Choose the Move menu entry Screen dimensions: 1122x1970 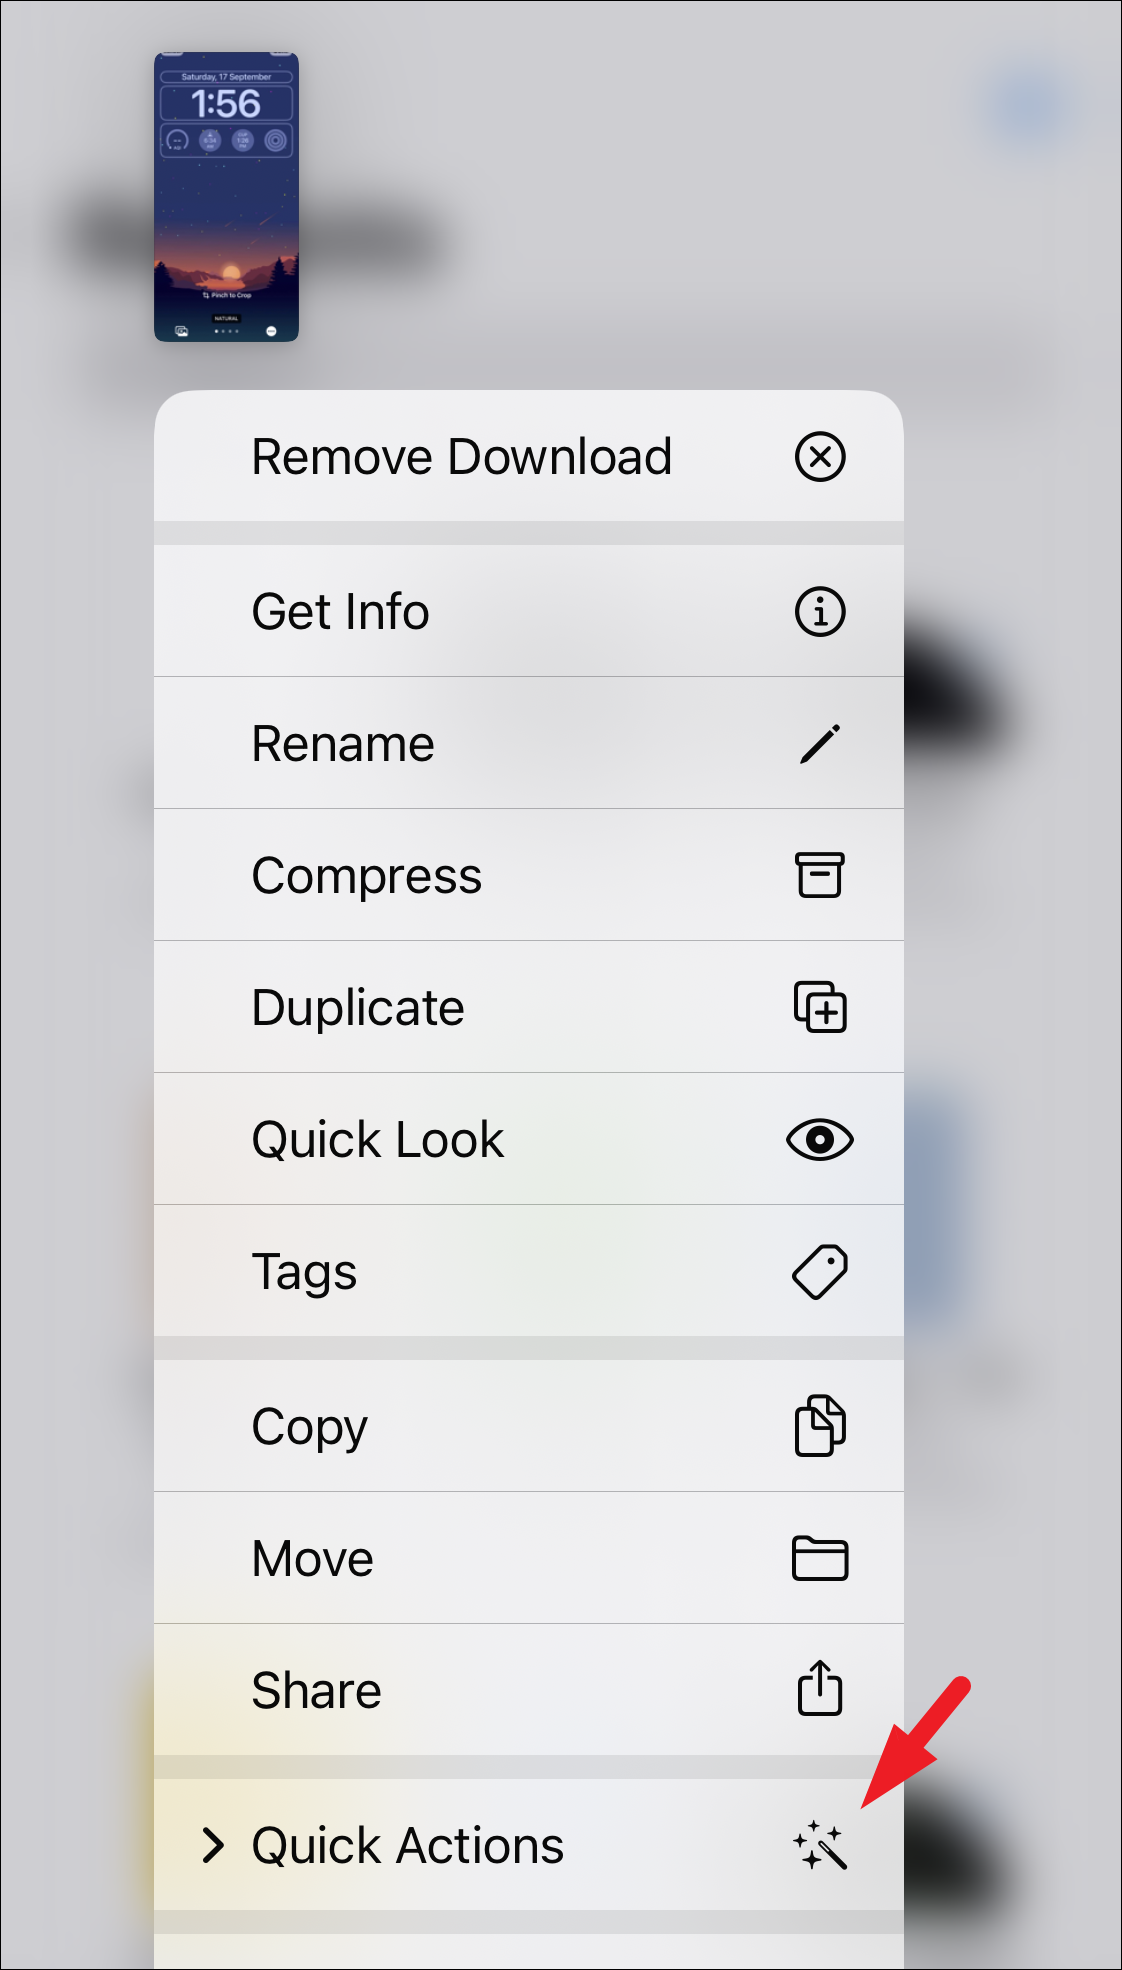point(529,1558)
